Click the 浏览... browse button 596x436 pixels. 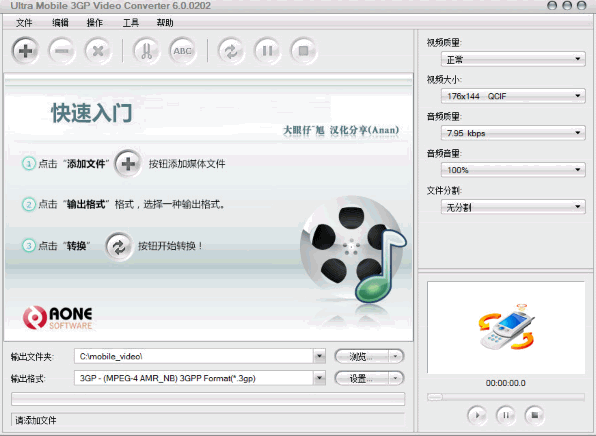[361, 356]
